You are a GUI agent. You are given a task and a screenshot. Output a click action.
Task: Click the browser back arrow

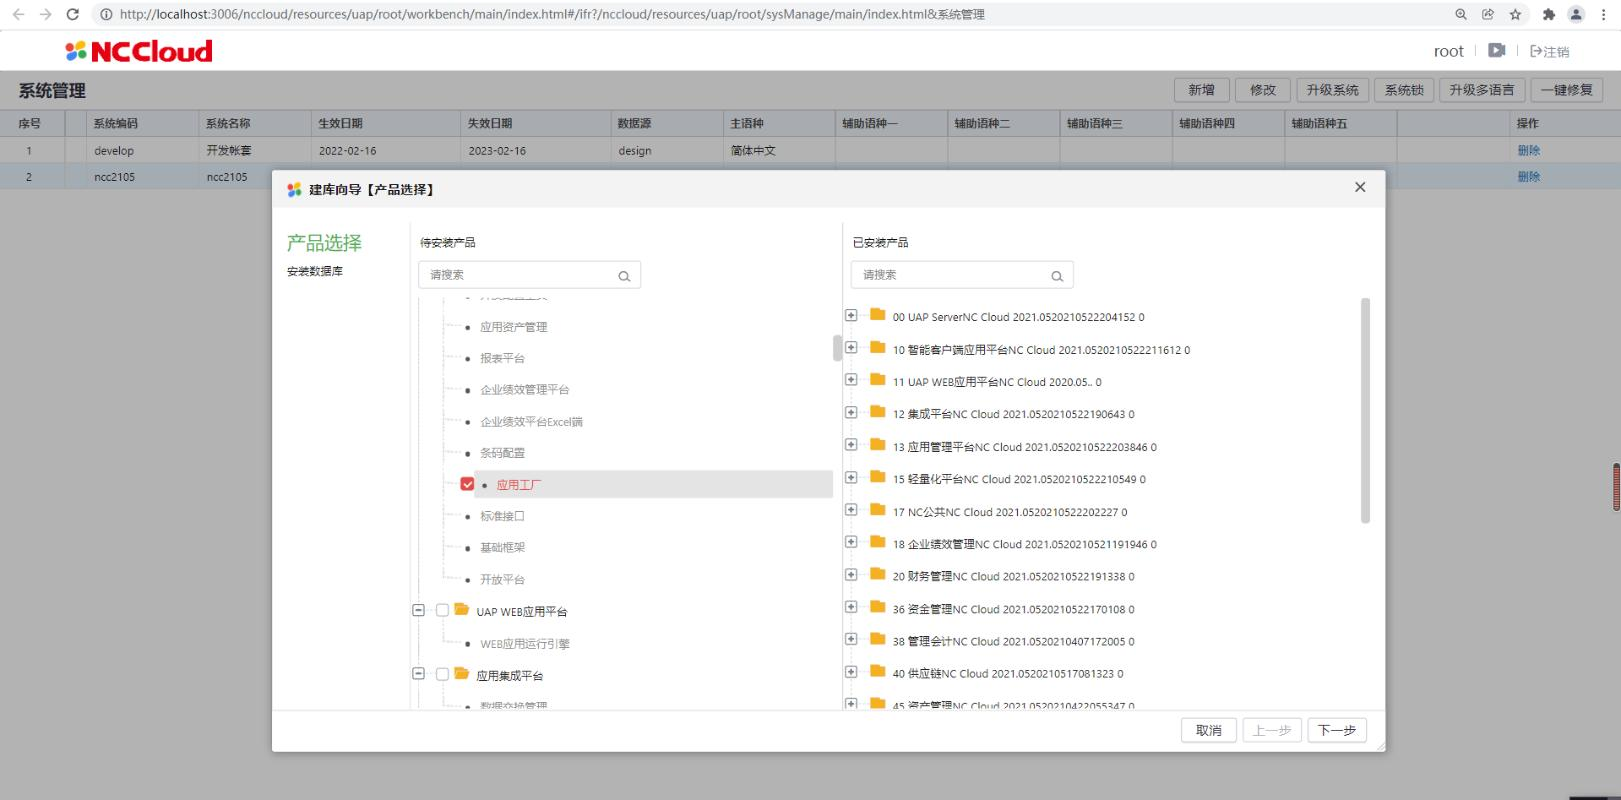click(18, 14)
